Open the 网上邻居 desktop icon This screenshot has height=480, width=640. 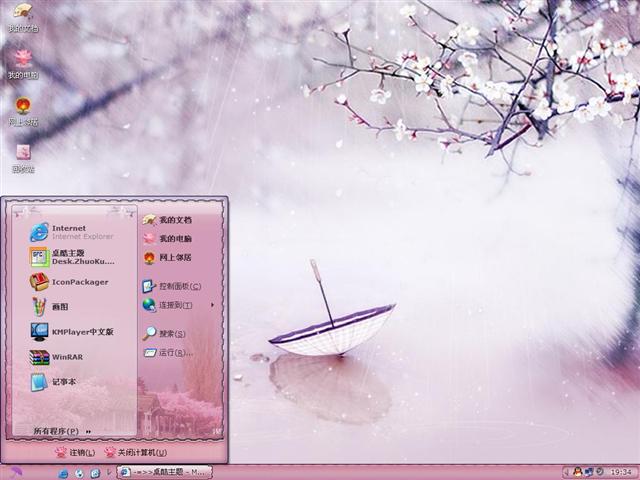click(23, 112)
